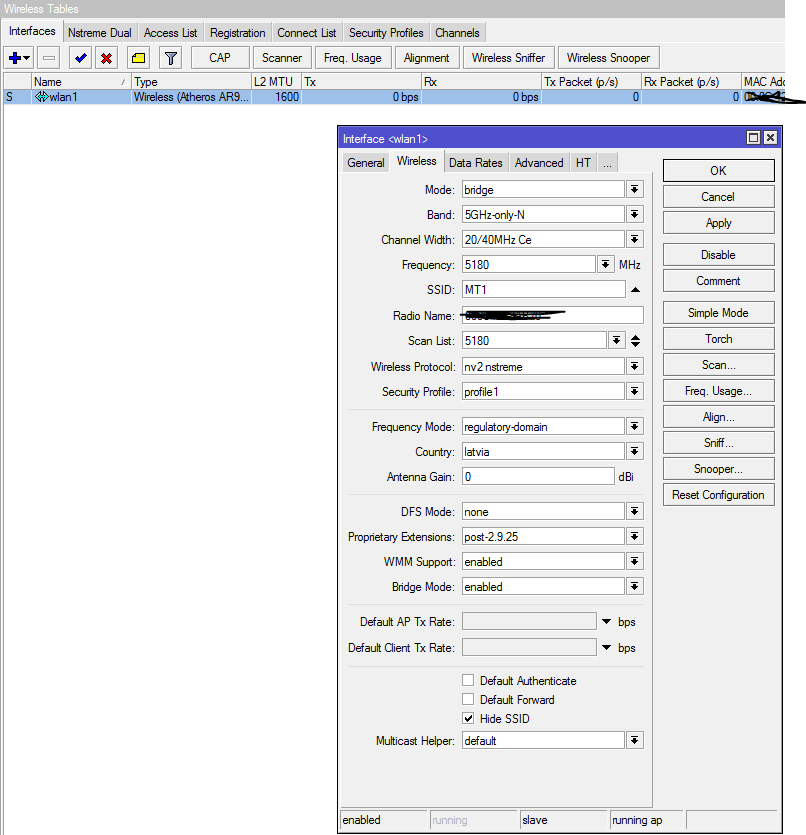Click the wlan1 interface row icon
Screen dimensions: 806x835
(42, 97)
